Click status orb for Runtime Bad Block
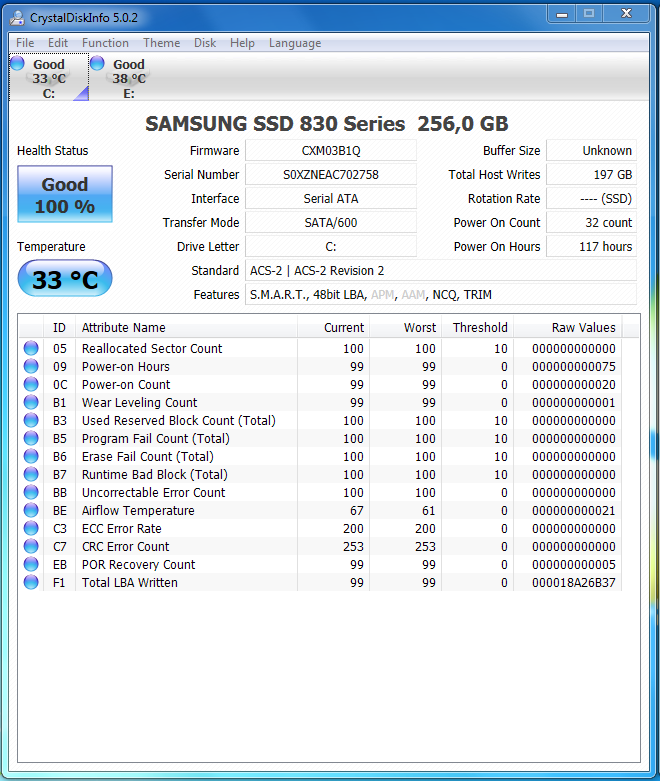Image resolution: width=660 pixels, height=781 pixels. pyautogui.click(x=31, y=474)
